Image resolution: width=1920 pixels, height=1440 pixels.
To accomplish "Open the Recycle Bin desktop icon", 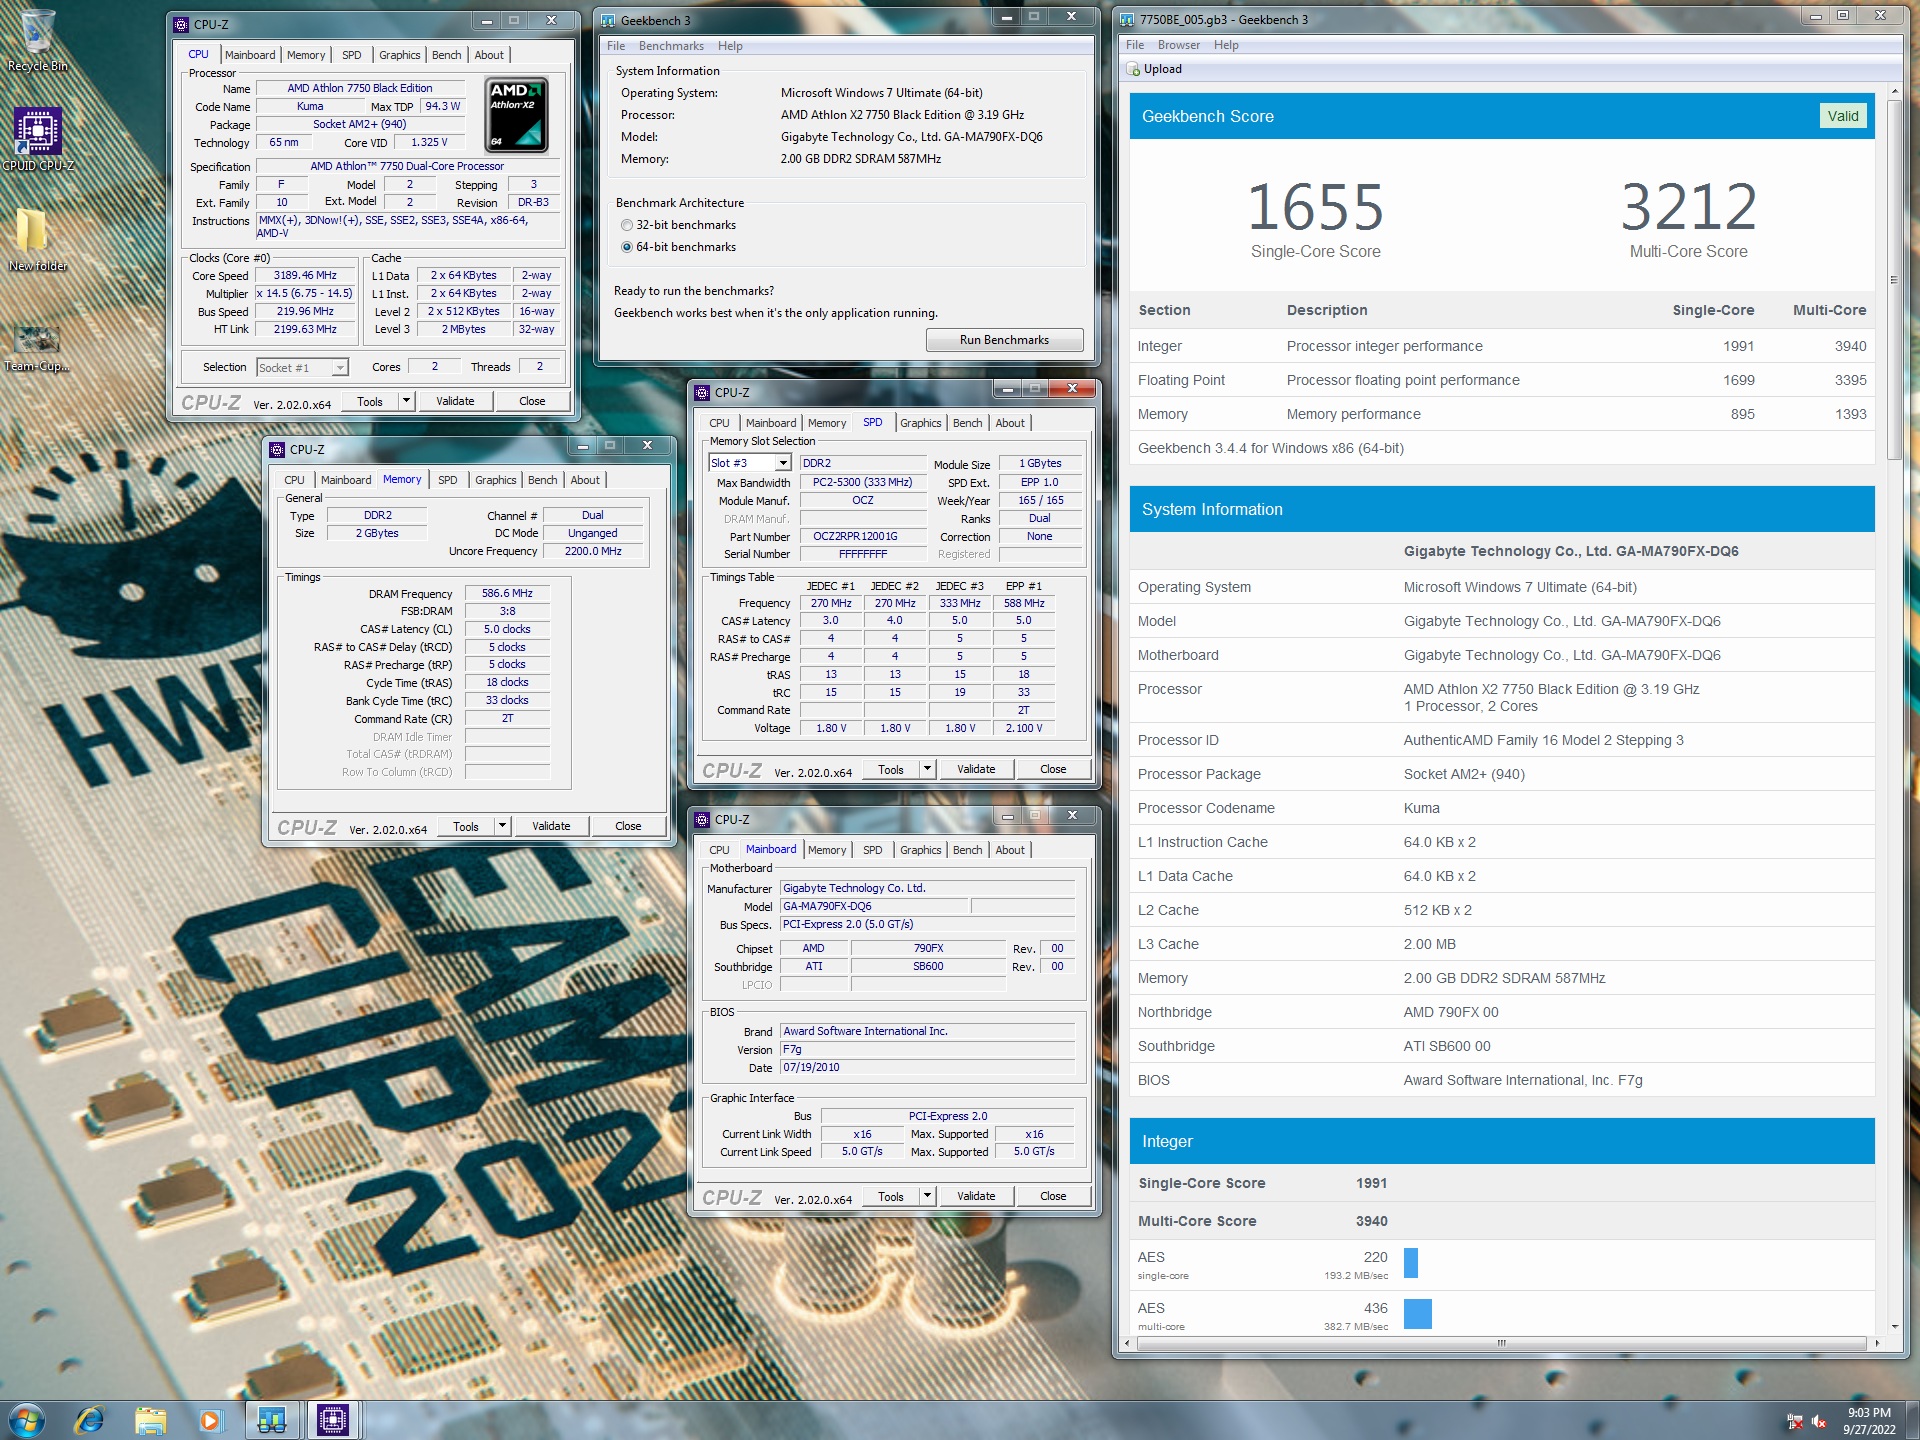I will [x=37, y=40].
